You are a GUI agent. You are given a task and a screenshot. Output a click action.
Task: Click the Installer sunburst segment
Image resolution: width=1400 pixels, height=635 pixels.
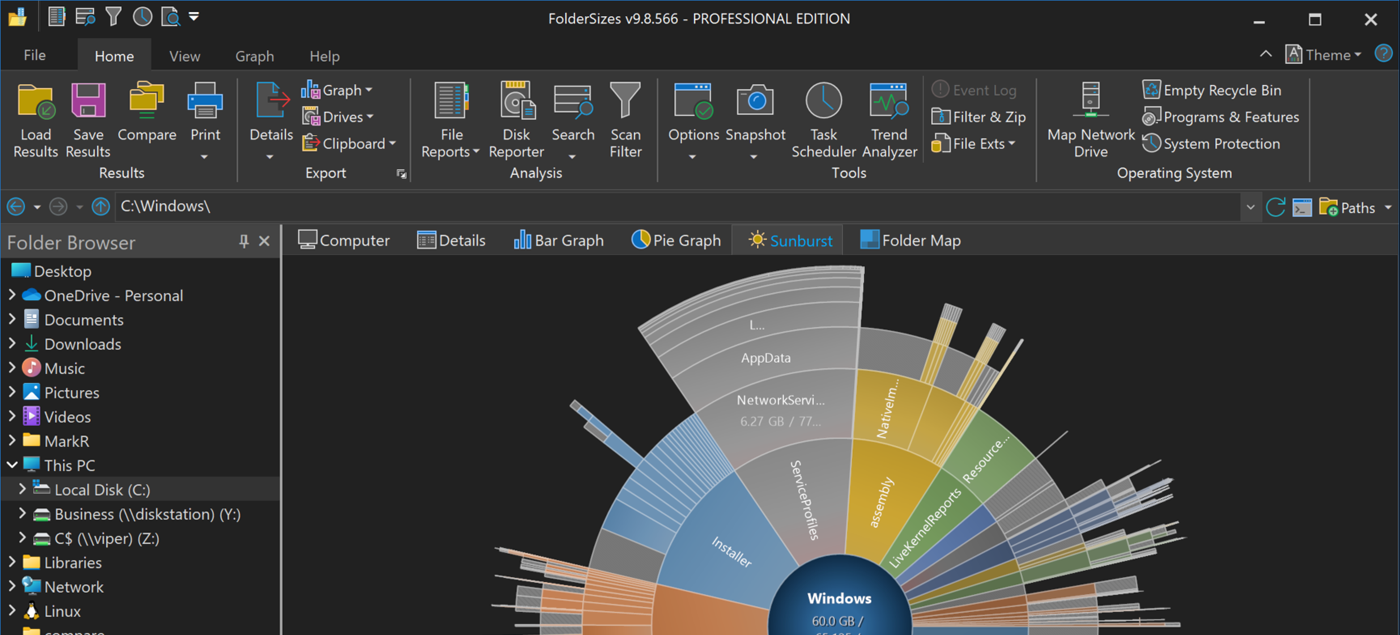click(725, 545)
